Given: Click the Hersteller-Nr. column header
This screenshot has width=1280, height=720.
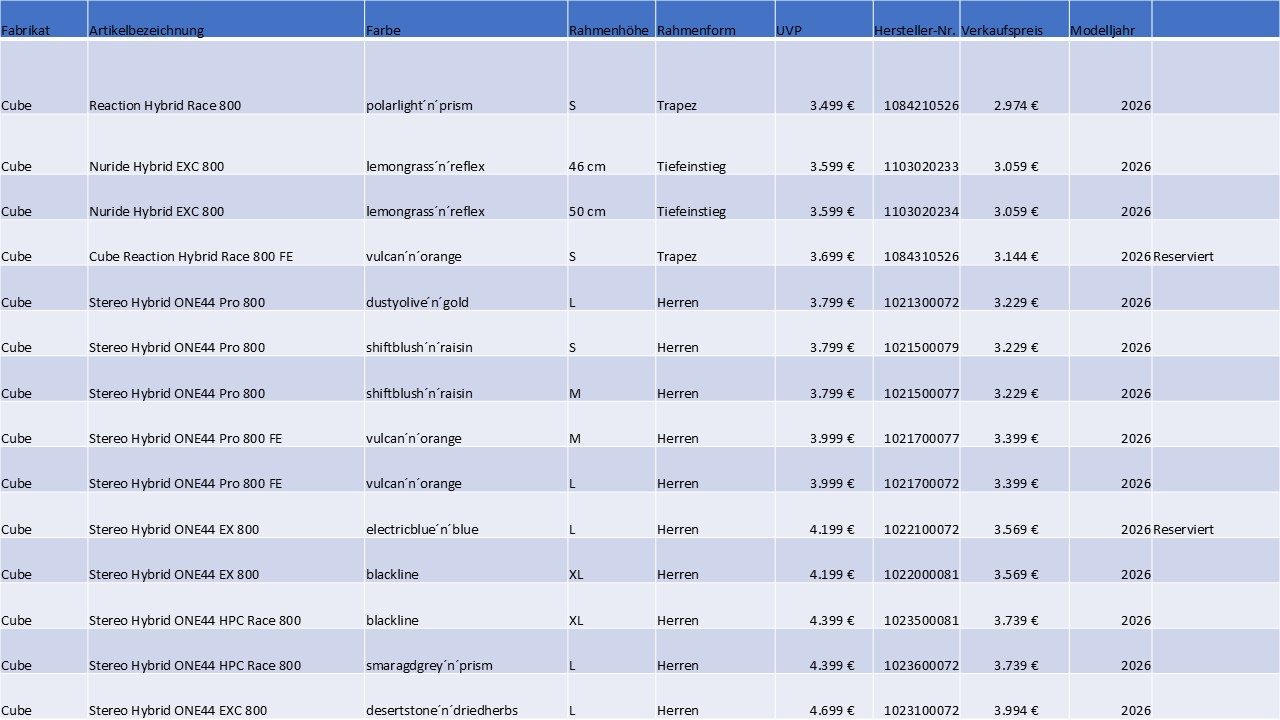Looking at the screenshot, I should click(915, 30).
